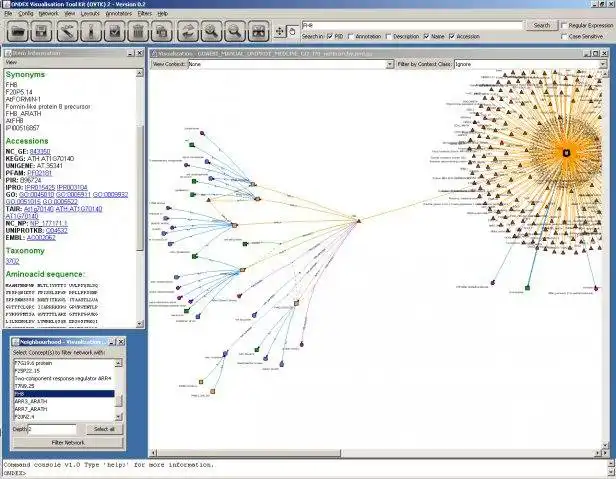Click the checkmark validate toolbar icon
Screen dimensions: 616x479
coord(114,31)
